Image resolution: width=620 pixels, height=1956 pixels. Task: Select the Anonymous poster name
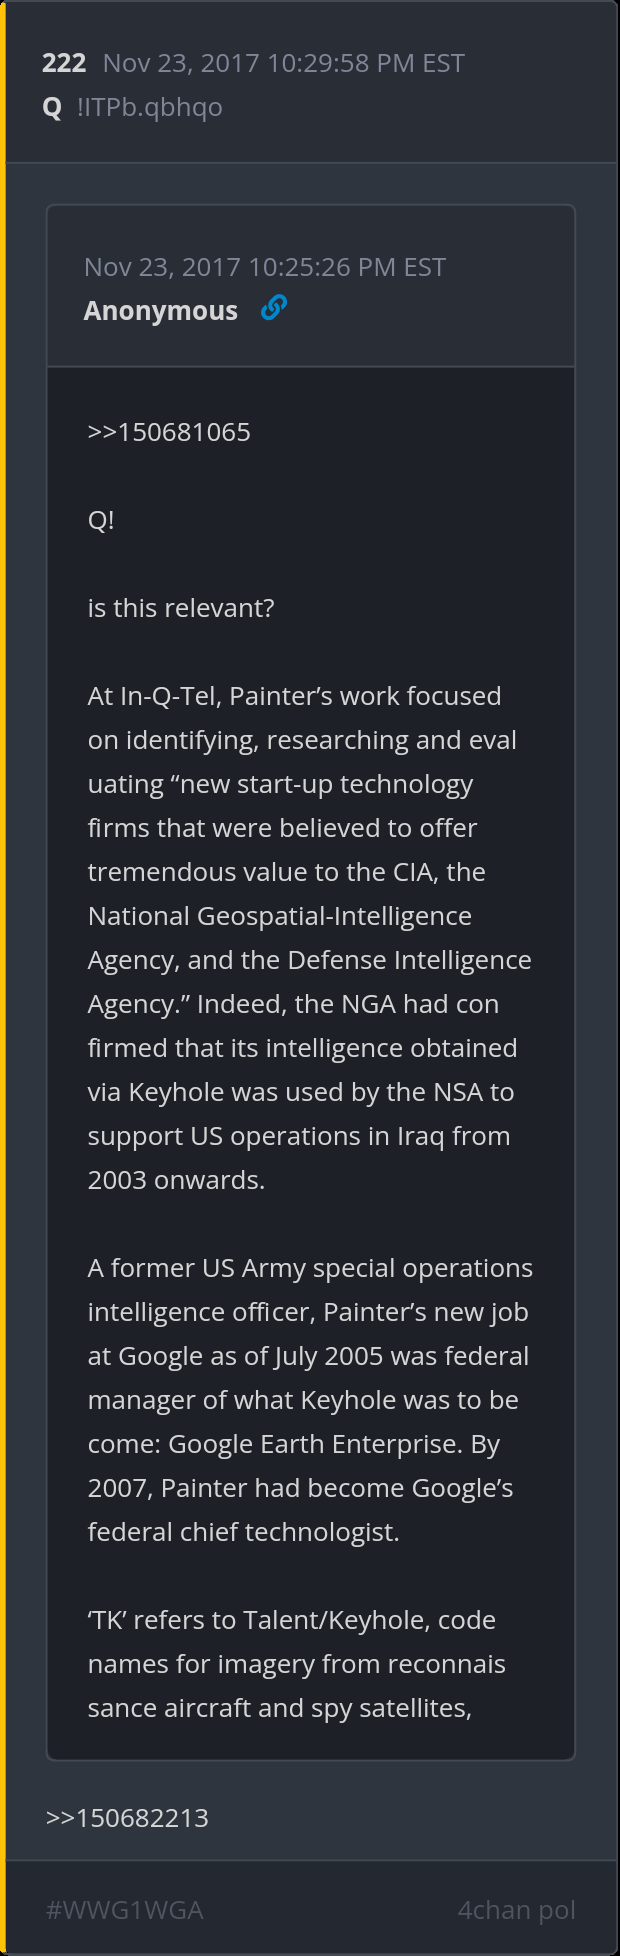[x=160, y=311]
